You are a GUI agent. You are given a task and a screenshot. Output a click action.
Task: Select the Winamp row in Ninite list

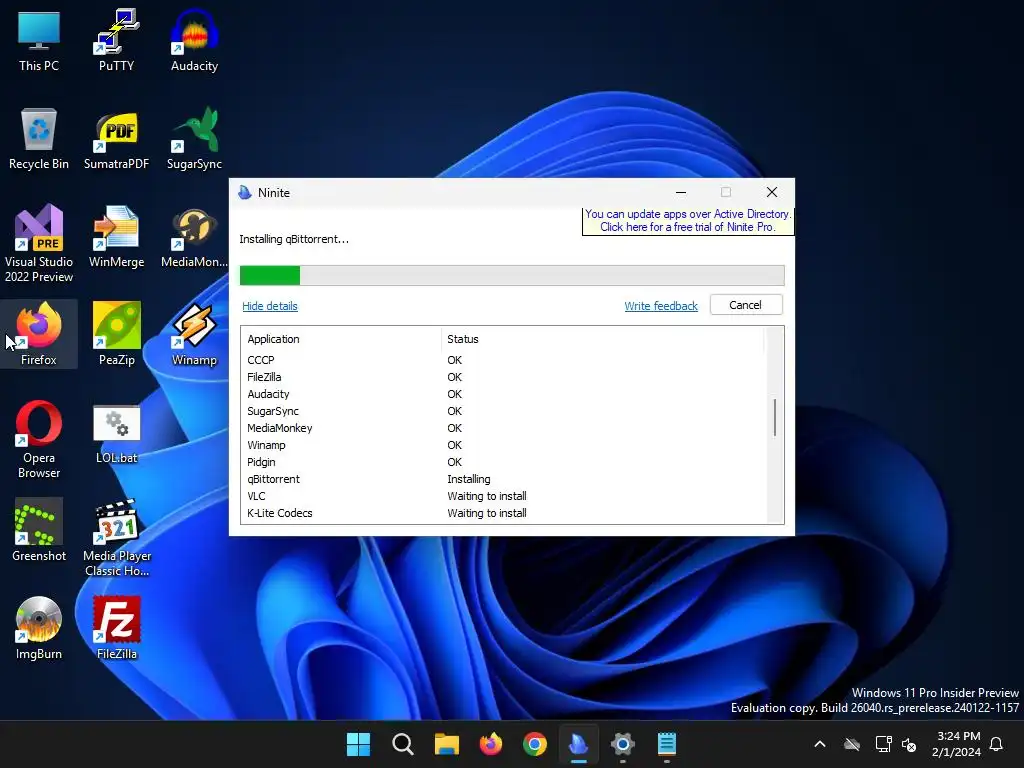pos(503,445)
